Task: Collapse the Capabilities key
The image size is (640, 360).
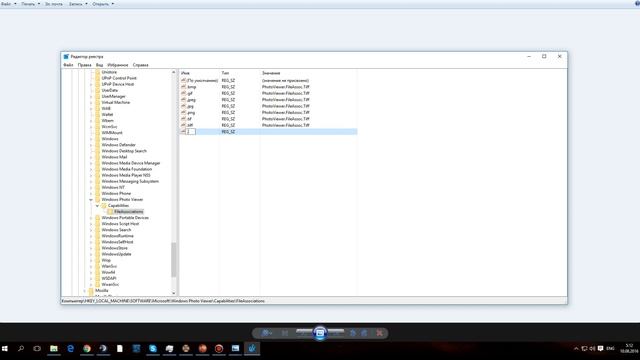Action: pos(98,205)
